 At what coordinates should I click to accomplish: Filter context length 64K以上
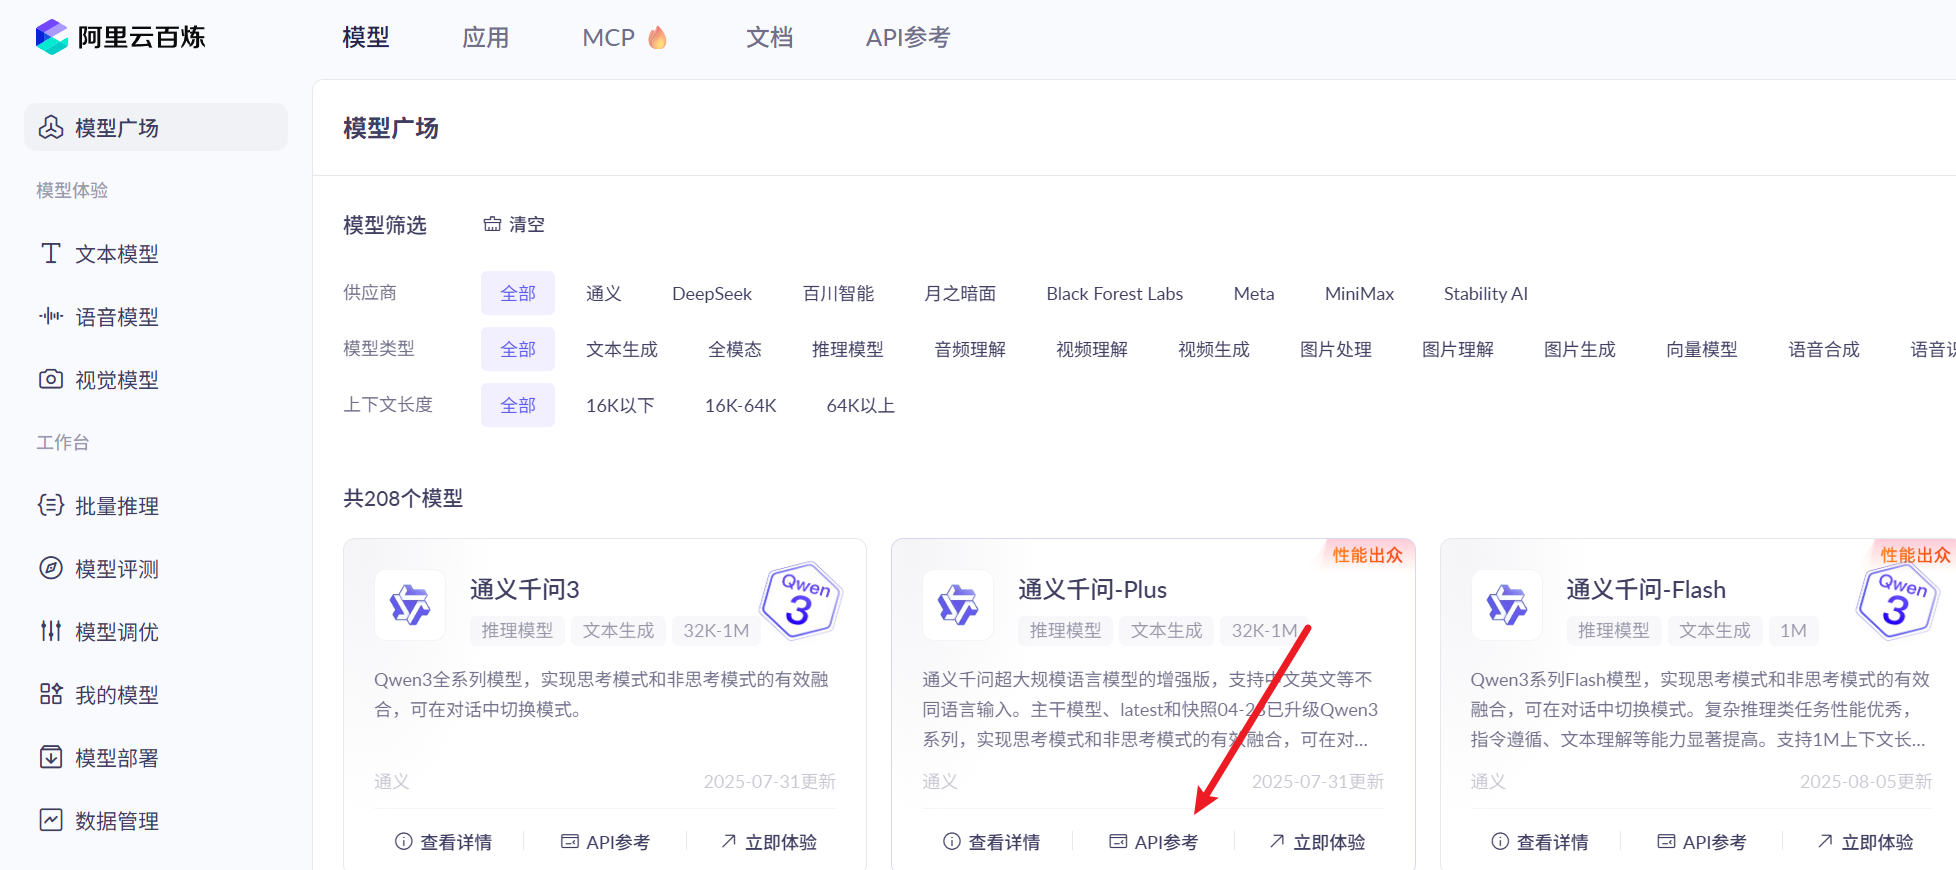[x=861, y=405]
